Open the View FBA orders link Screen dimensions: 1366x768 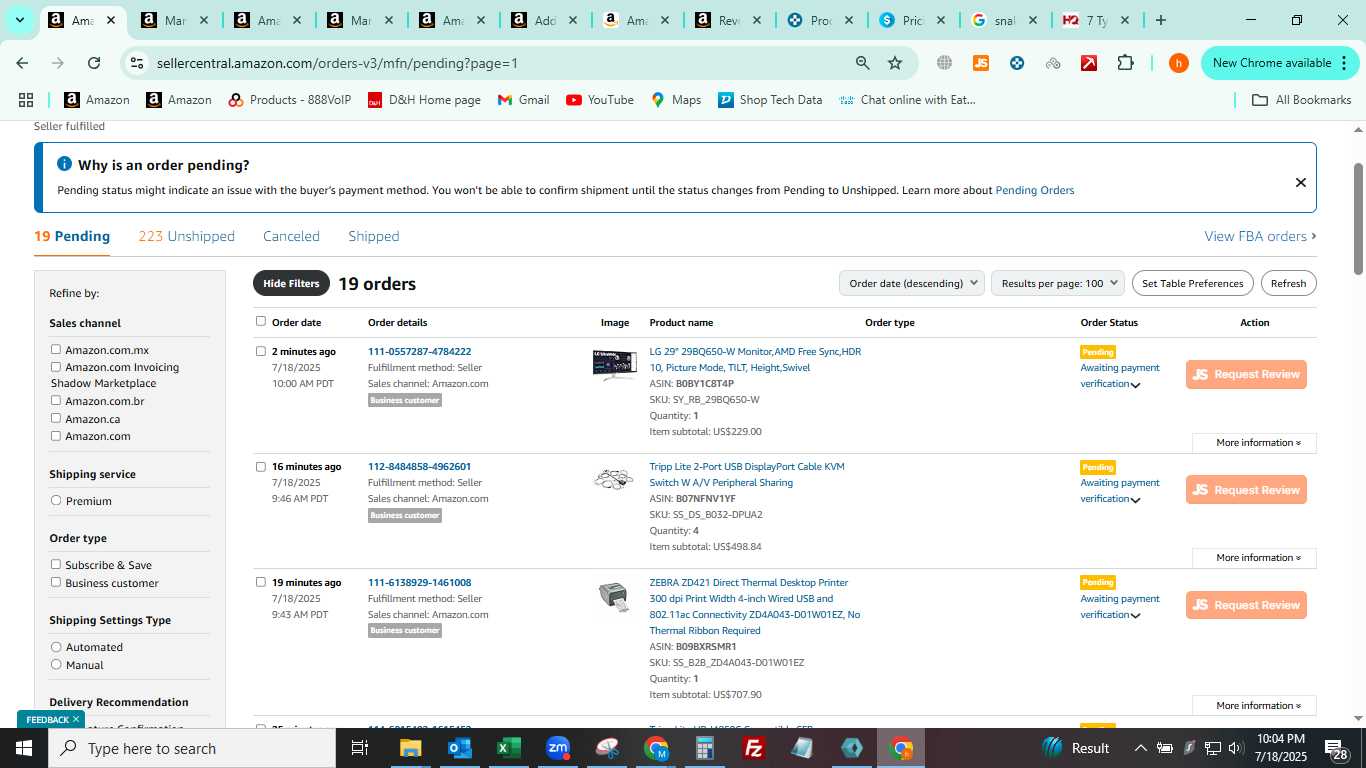click(x=1260, y=236)
